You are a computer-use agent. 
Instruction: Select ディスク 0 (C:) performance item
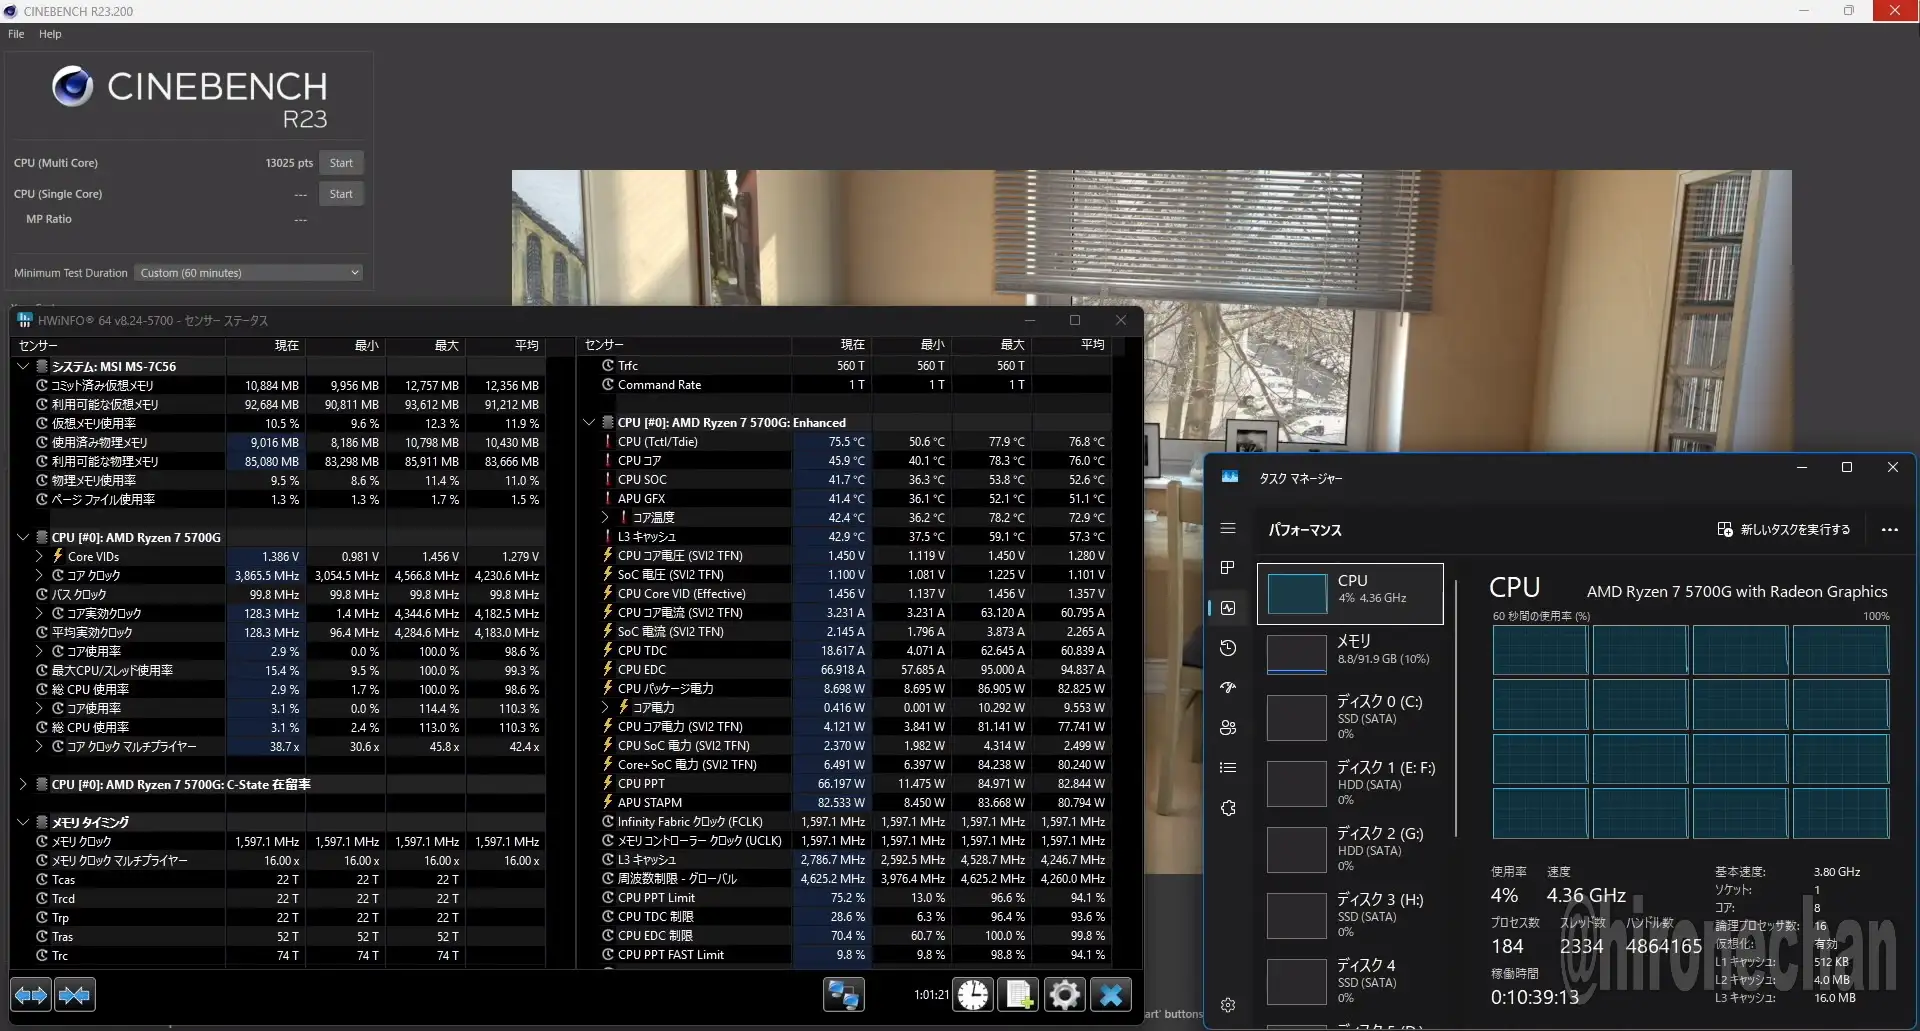click(x=1350, y=716)
